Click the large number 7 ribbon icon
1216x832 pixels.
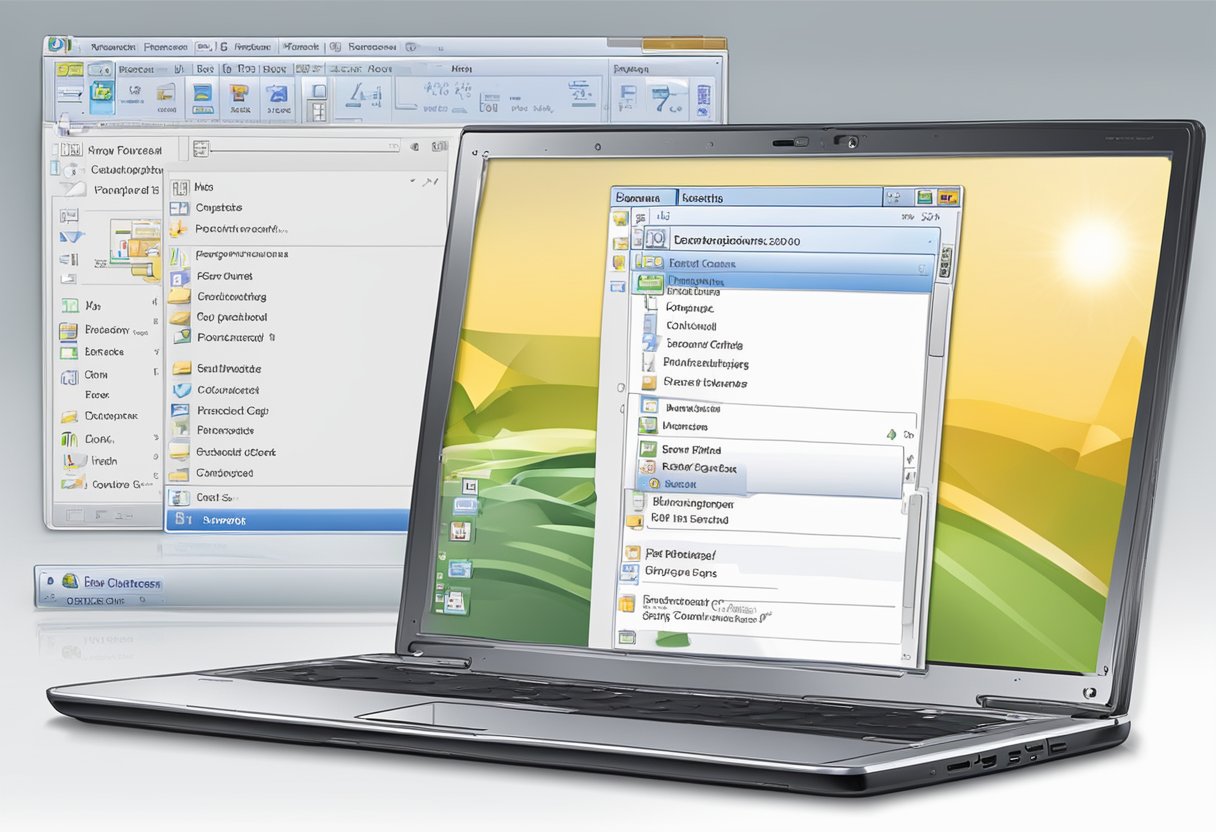[x=663, y=98]
